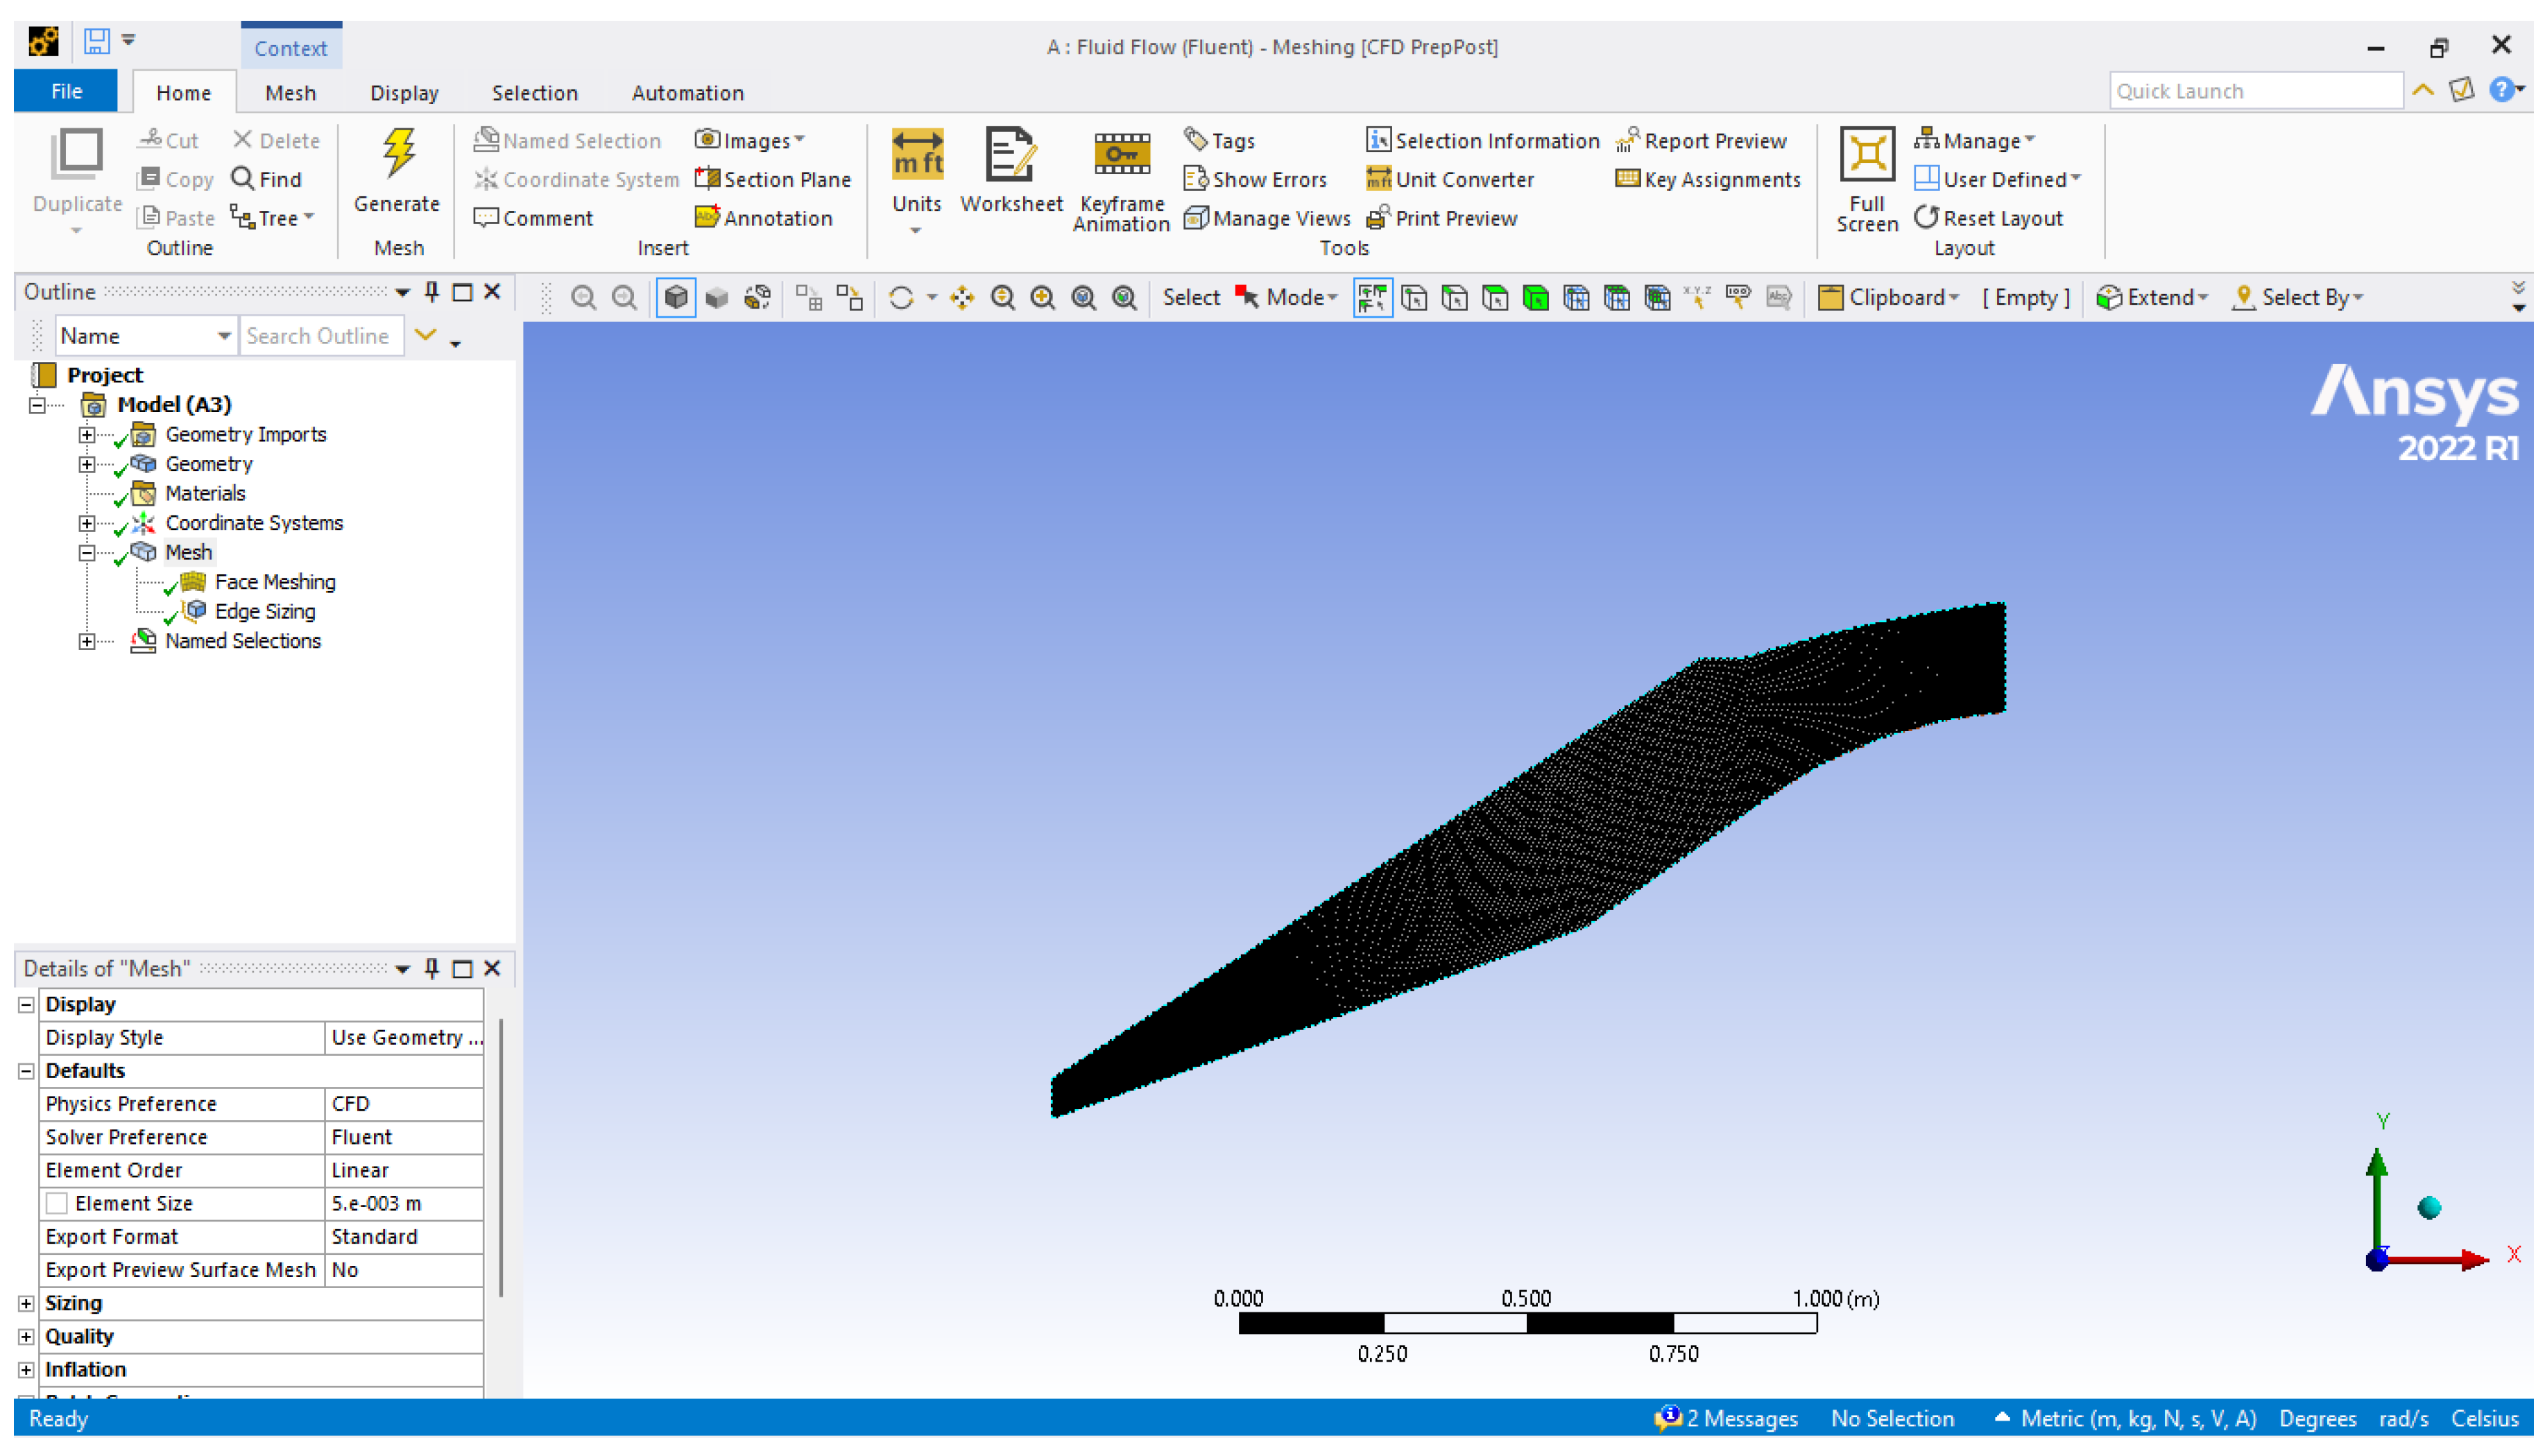Activate the Body selection filter (solid green cube)

tap(1535, 297)
